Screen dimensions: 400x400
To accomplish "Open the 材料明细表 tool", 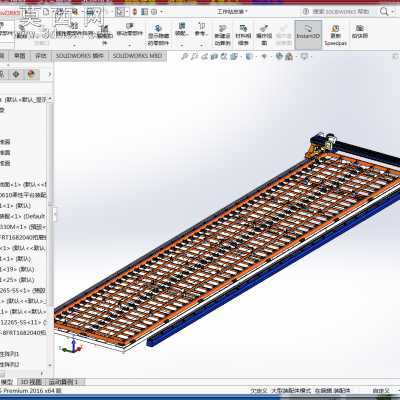I will 243,35.
